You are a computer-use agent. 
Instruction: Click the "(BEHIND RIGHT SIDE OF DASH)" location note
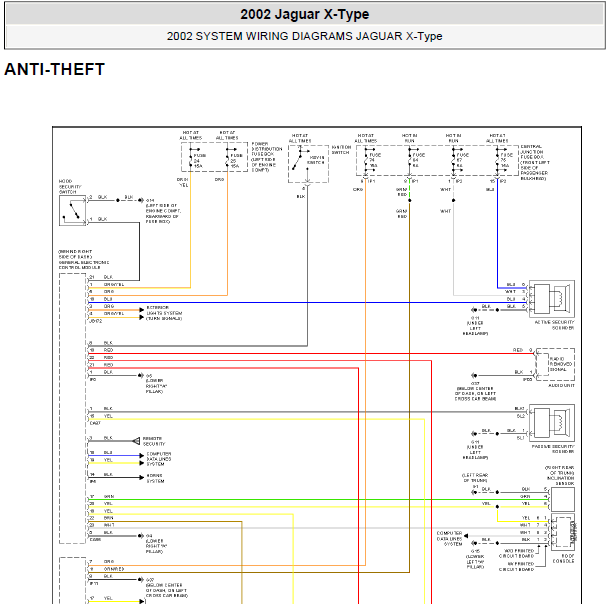[75, 254]
